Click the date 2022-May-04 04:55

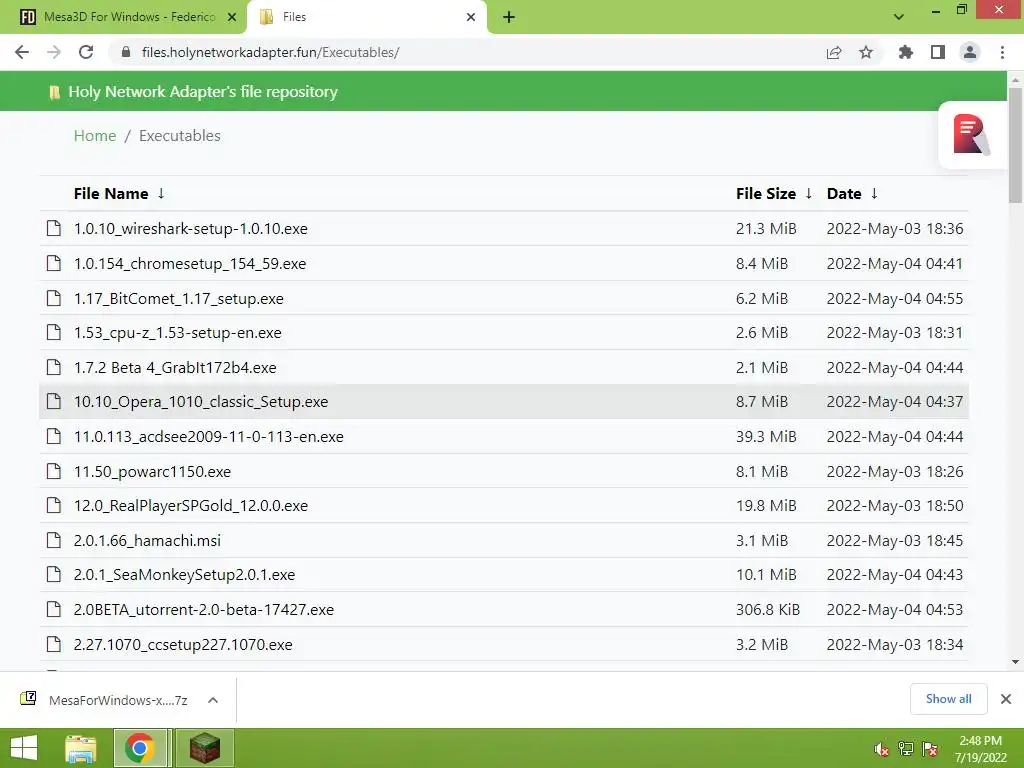[x=895, y=298]
